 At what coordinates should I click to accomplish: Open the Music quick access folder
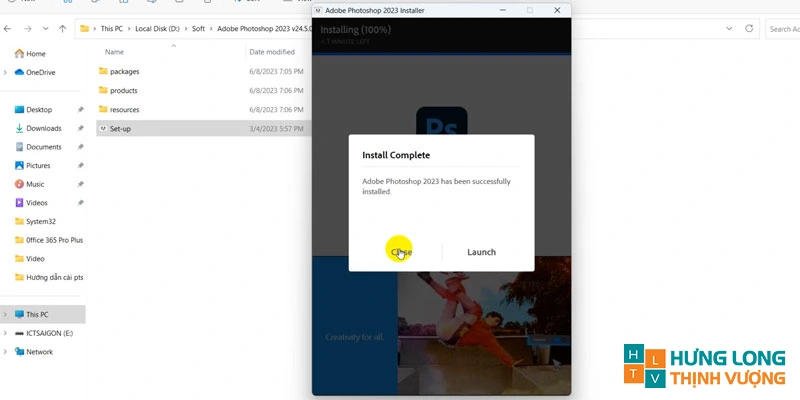click(x=35, y=184)
